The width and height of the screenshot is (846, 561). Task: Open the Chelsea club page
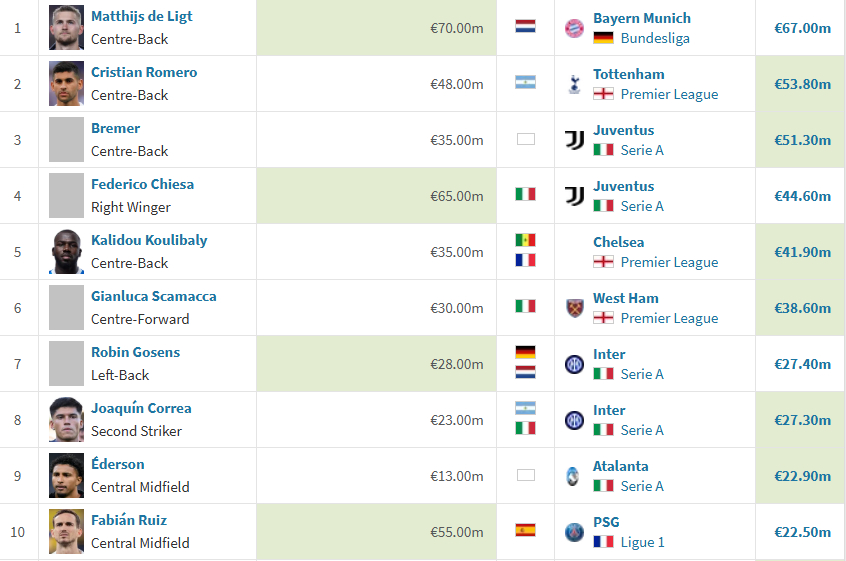(x=618, y=242)
